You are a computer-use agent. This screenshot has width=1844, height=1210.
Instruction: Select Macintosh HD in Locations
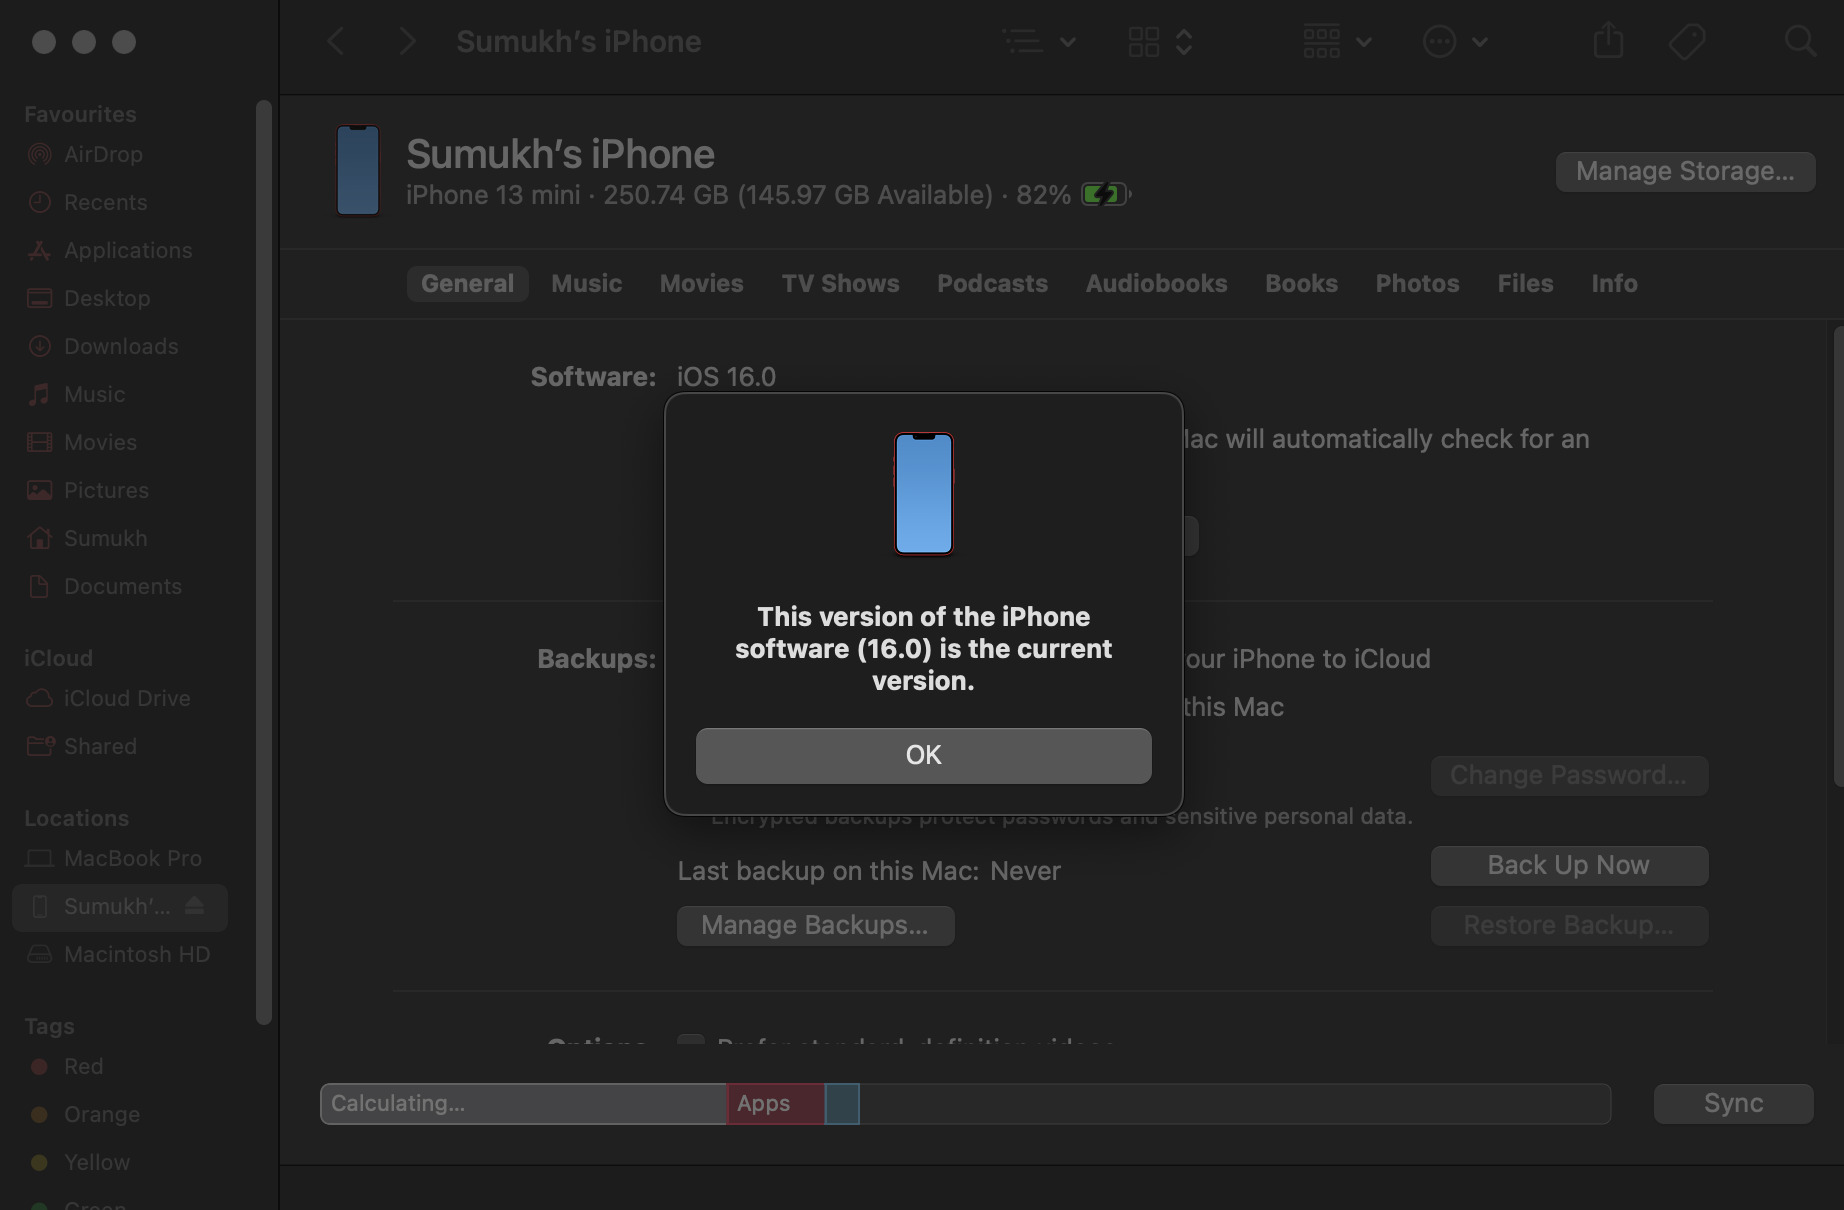tap(137, 954)
